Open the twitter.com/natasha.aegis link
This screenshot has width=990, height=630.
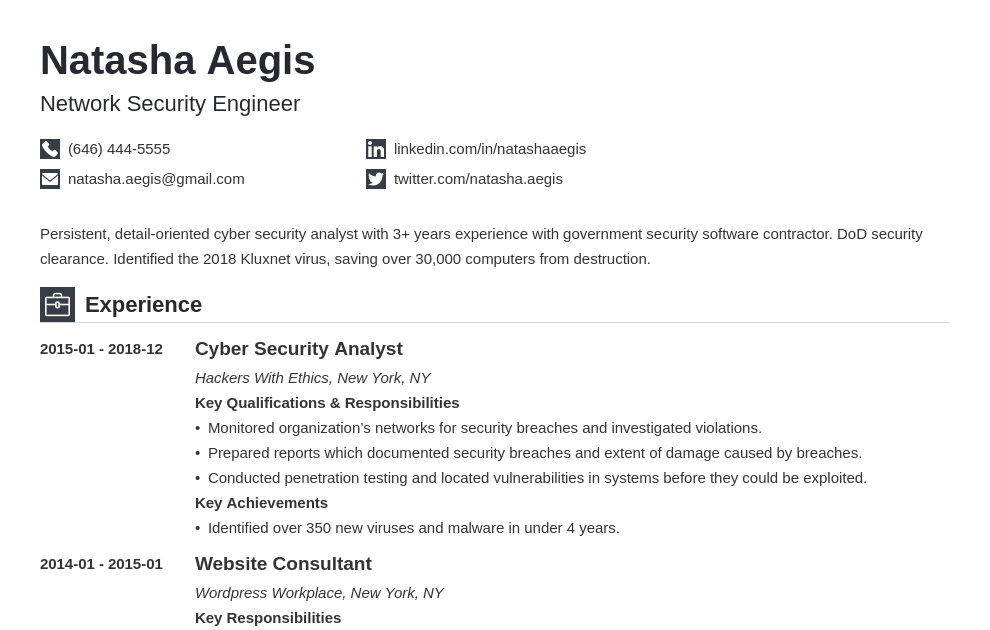(x=478, y=179)
